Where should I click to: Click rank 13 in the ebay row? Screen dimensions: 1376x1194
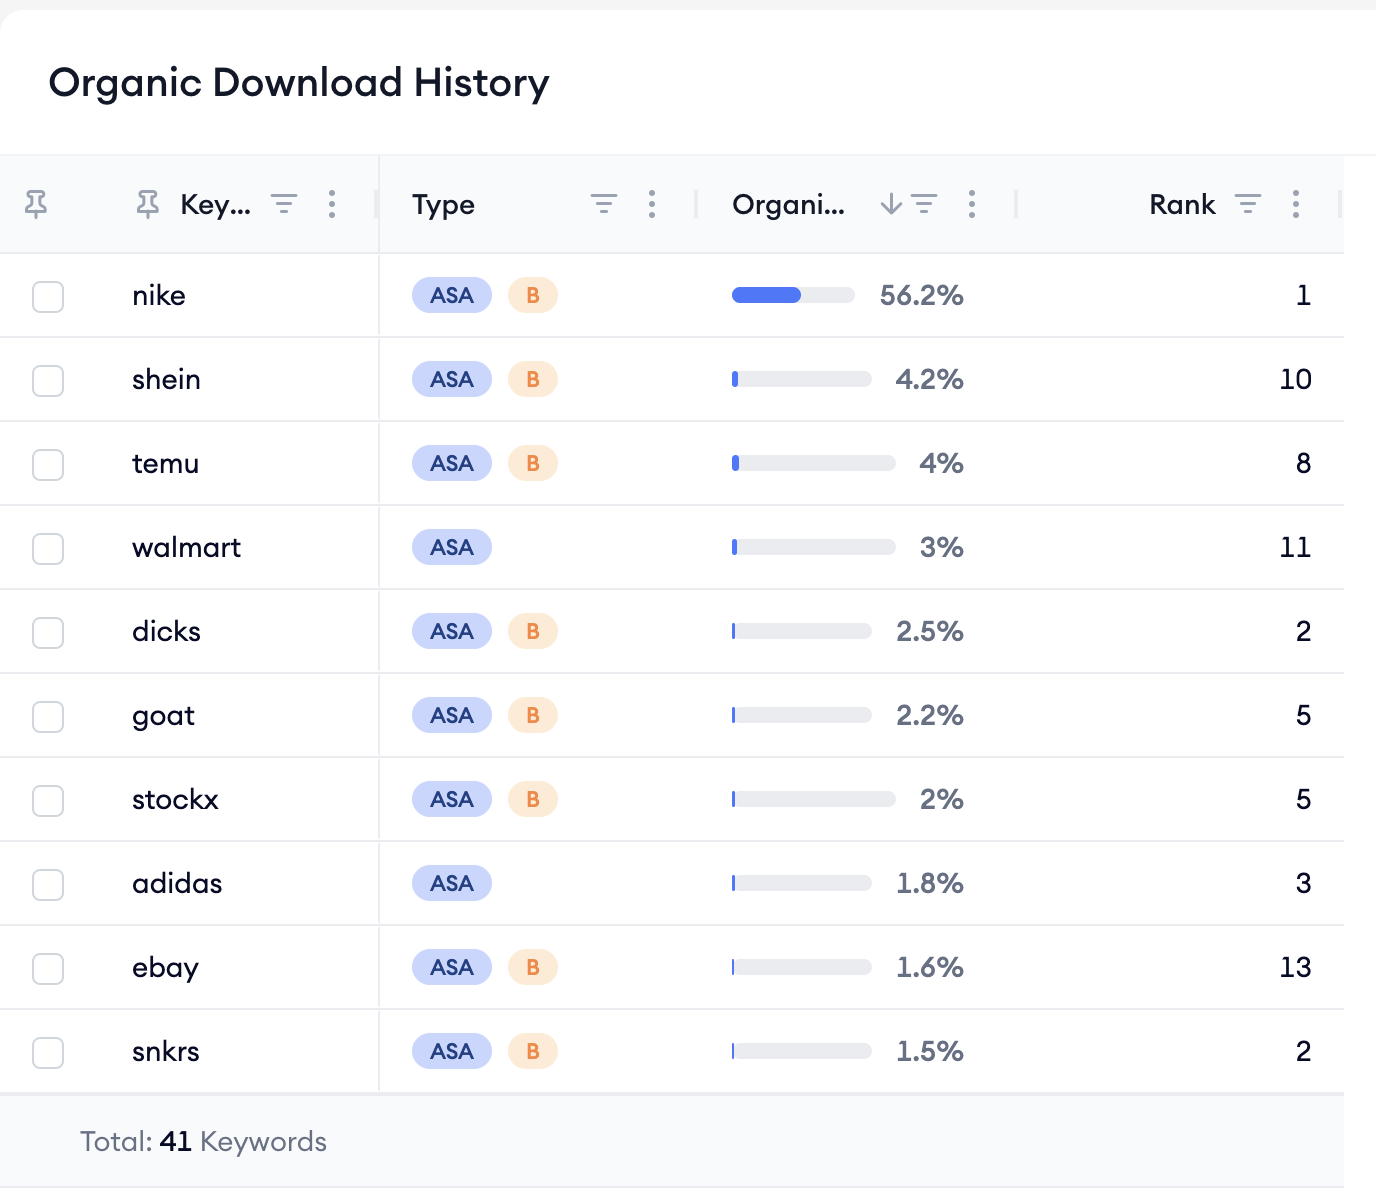(1295, 967)
